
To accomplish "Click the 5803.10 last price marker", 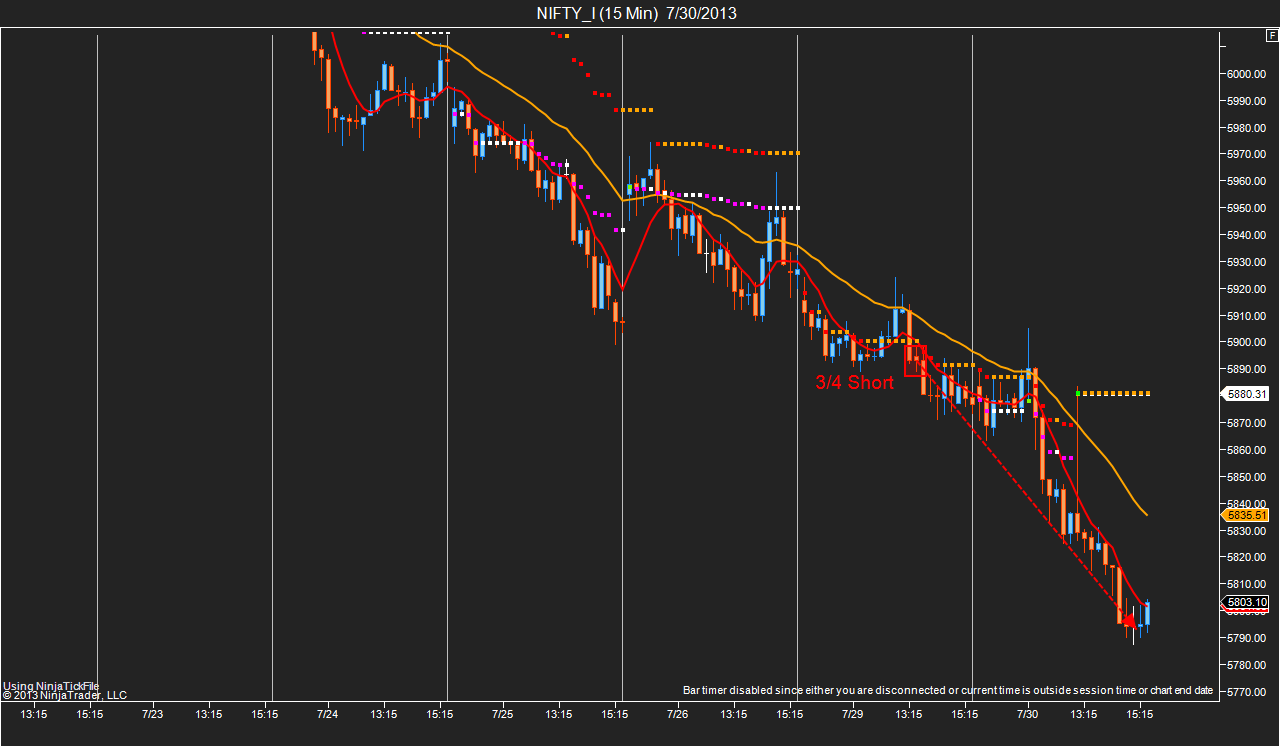I will click(1247, 602).
